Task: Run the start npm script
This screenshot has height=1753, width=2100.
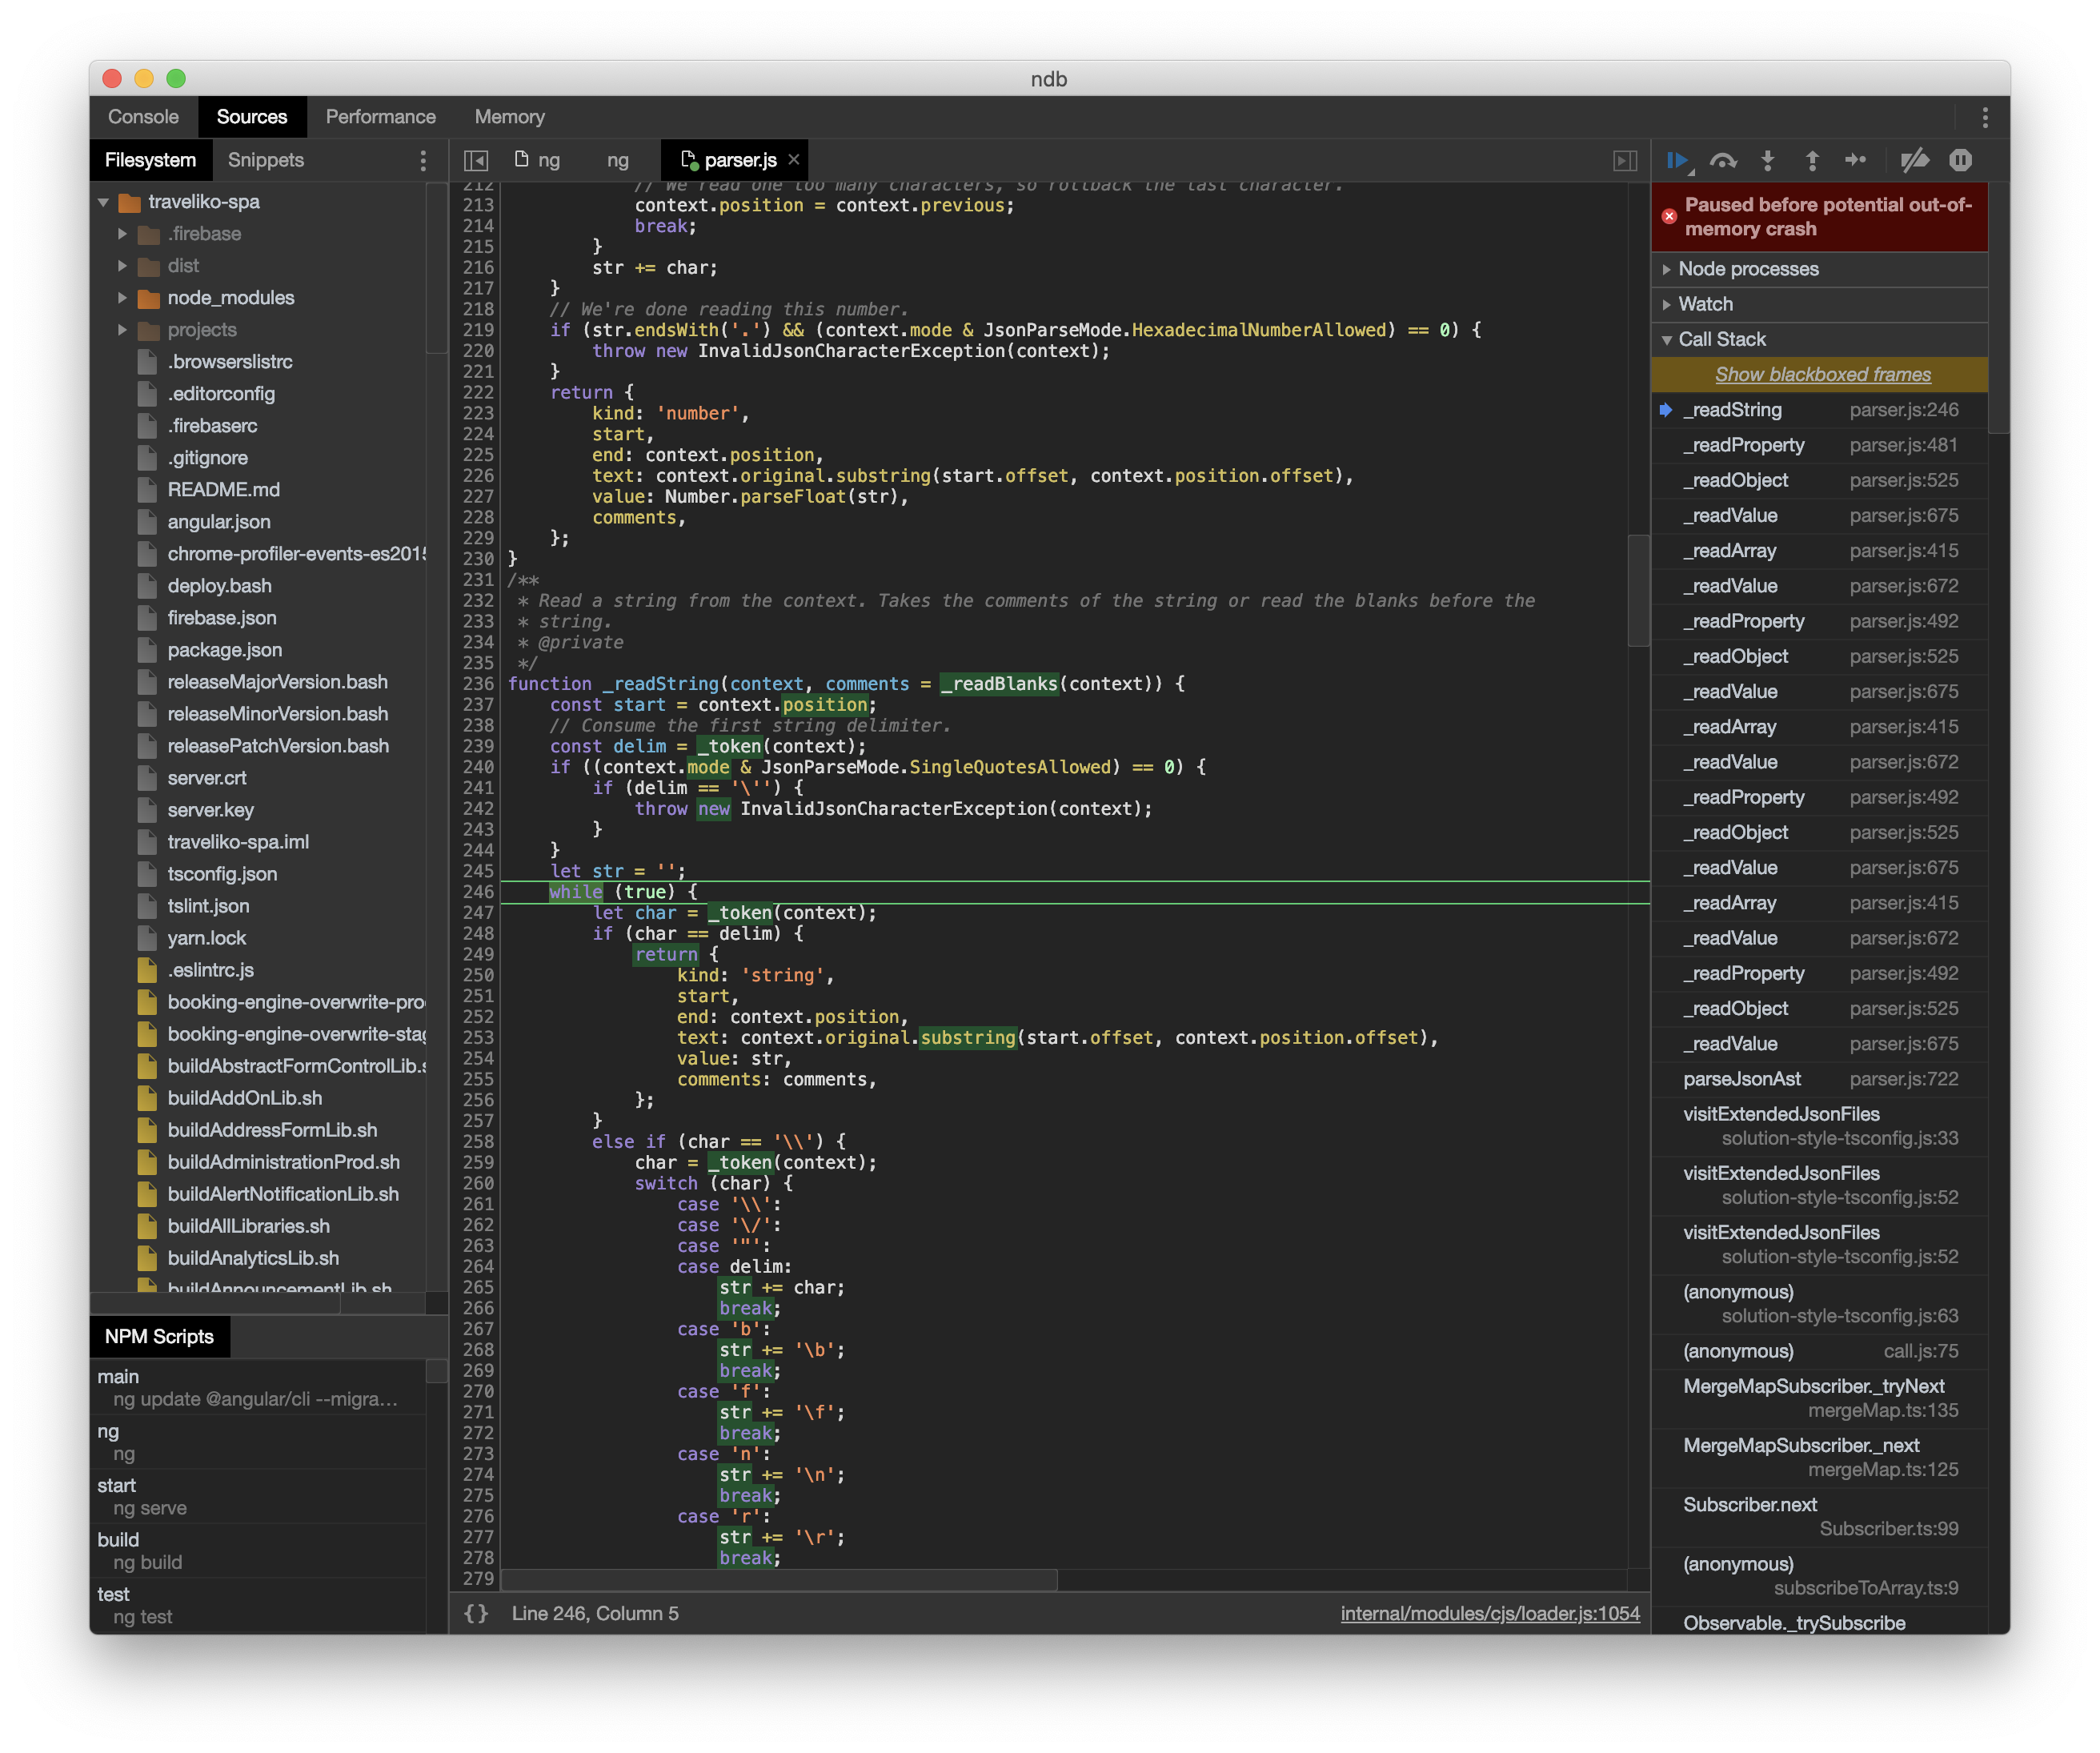Action: click(x=258, y=1496)
